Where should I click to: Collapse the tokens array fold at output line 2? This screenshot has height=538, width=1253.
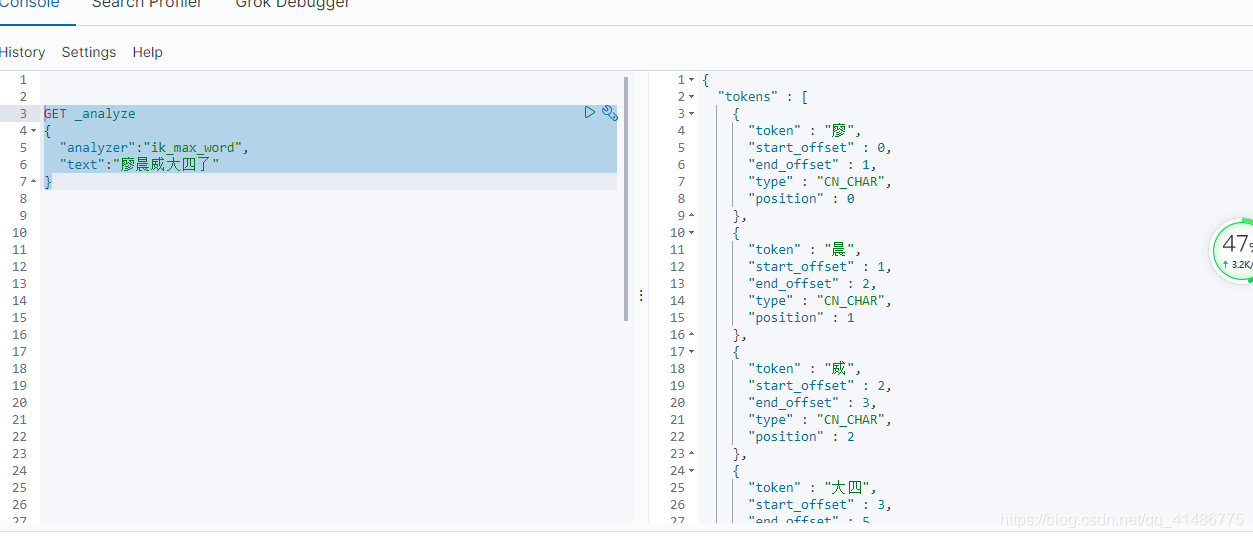click(691, 97)
